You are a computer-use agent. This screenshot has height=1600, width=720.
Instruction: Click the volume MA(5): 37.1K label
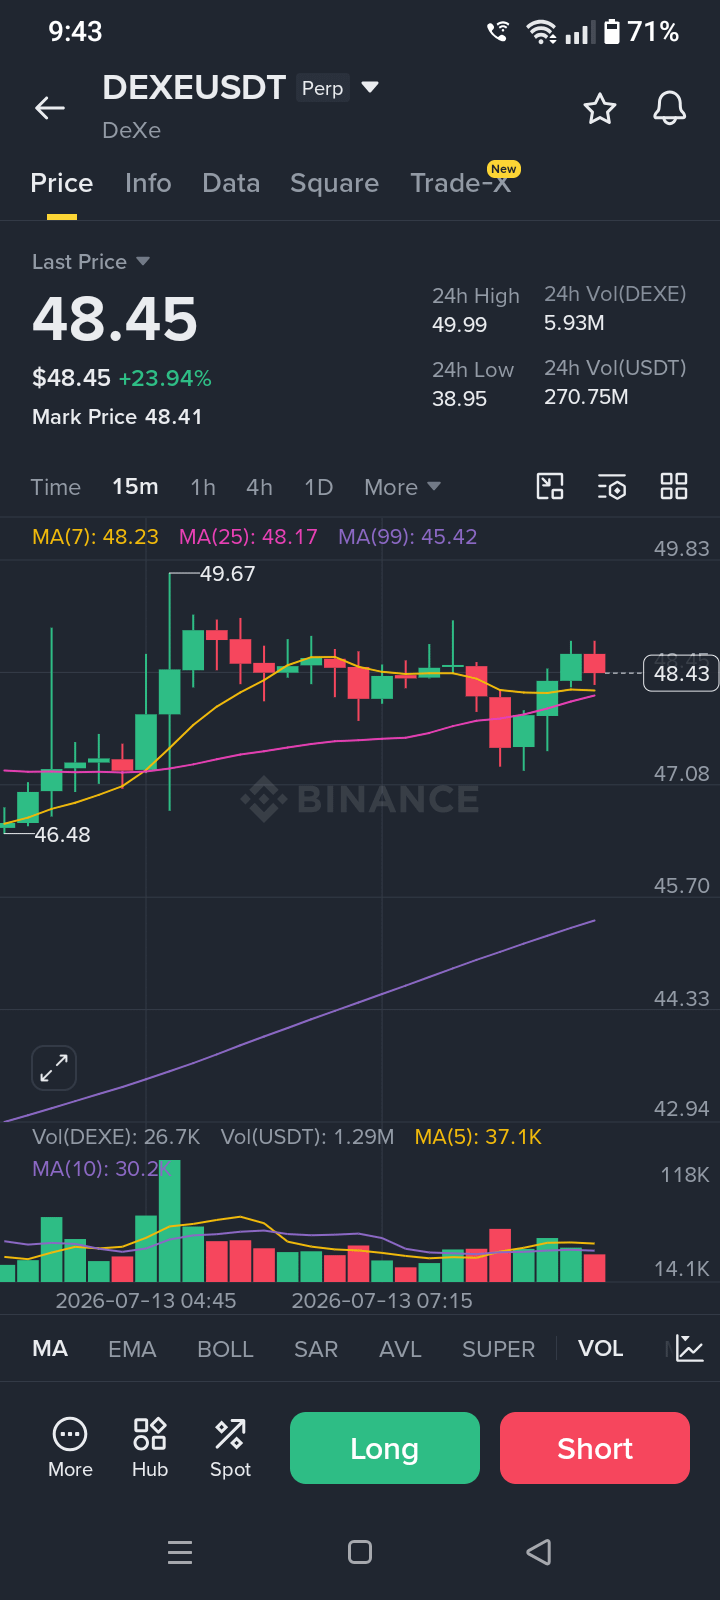pyautogui.click(x=478, y=1137)
